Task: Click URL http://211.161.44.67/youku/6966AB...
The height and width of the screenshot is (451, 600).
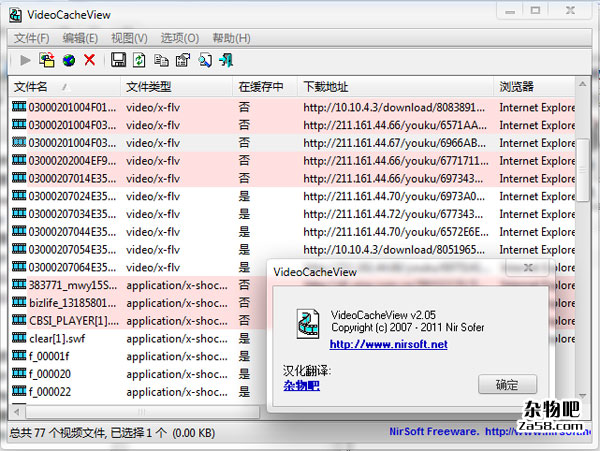Action: coord(395,143)
